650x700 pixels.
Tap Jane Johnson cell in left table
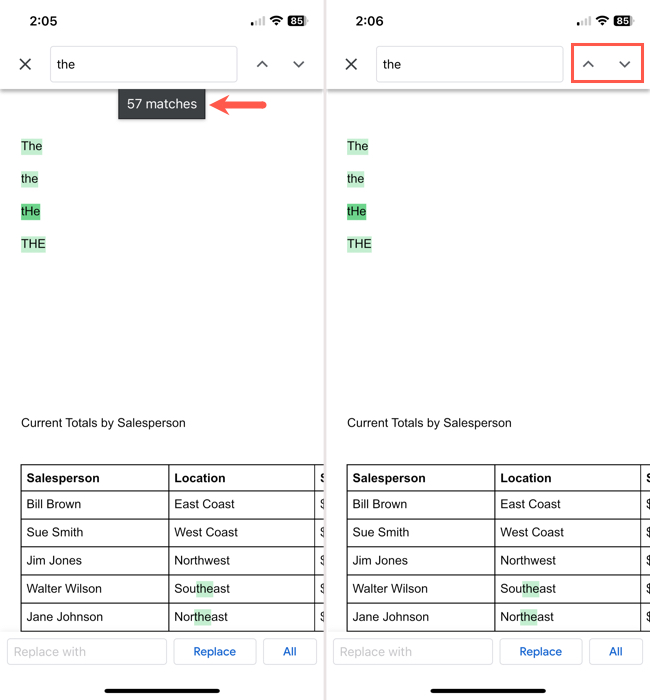pos(95,617)
